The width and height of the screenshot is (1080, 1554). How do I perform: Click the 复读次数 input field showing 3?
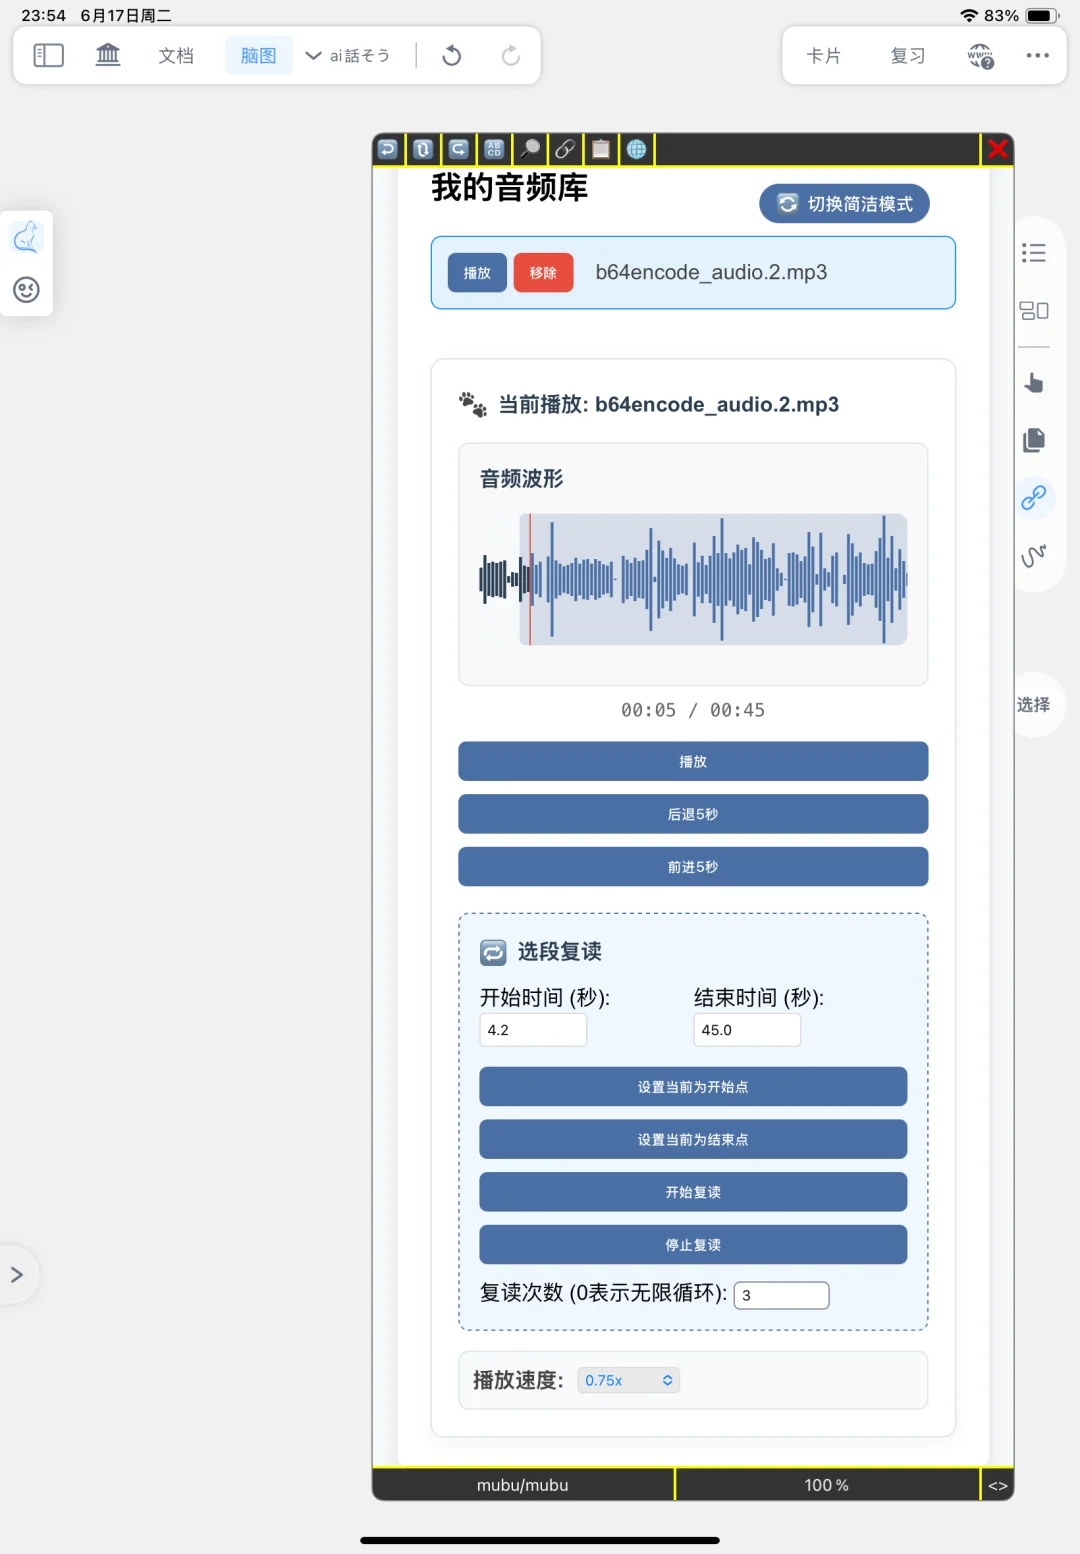click(781, 1295)
